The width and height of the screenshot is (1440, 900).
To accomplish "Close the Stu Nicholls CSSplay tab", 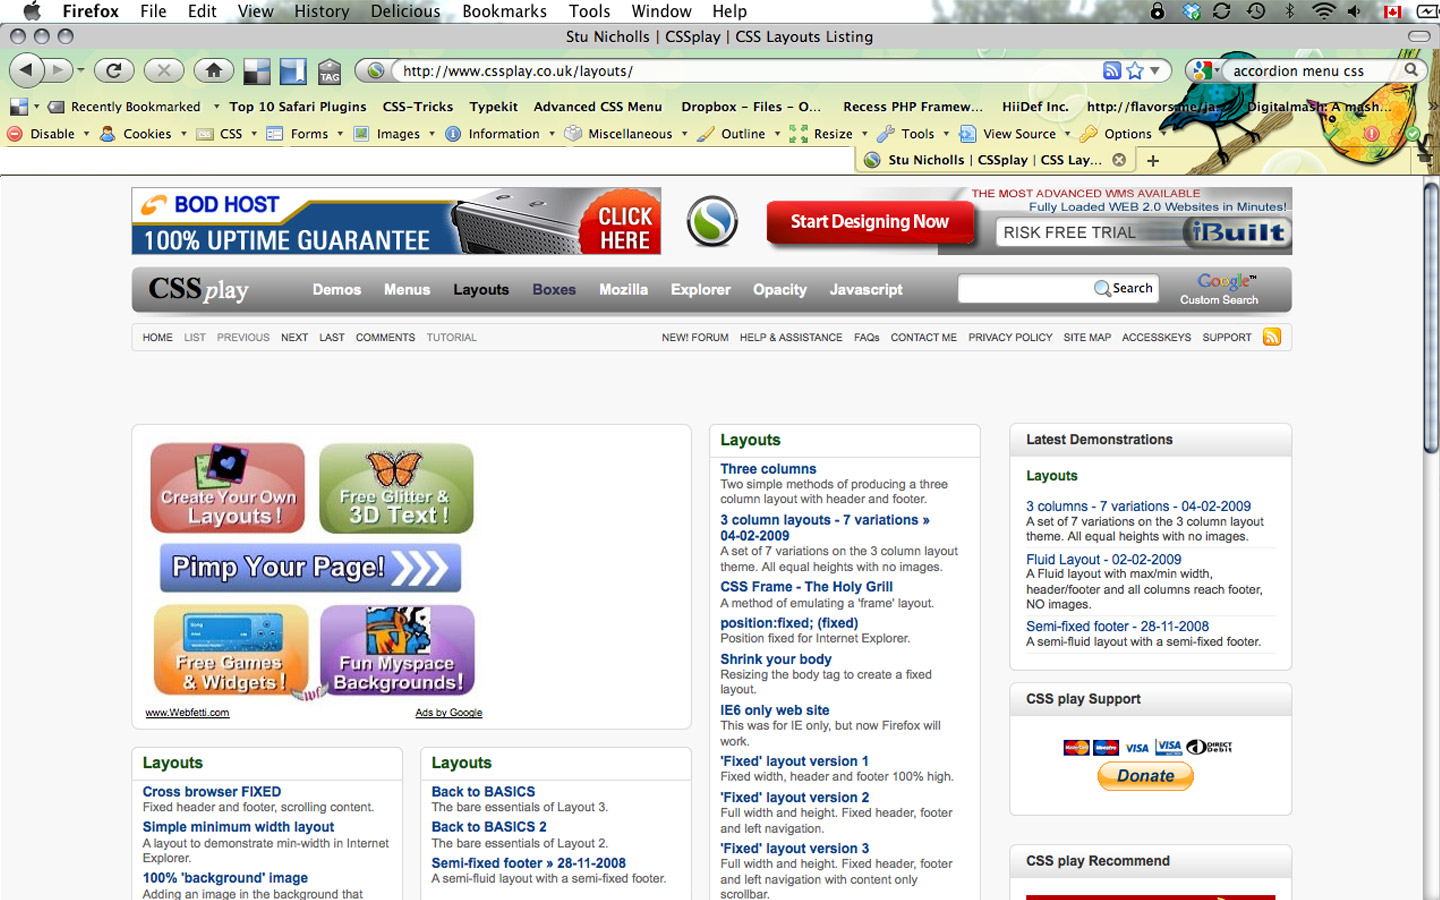I will tap(1119, 160).
